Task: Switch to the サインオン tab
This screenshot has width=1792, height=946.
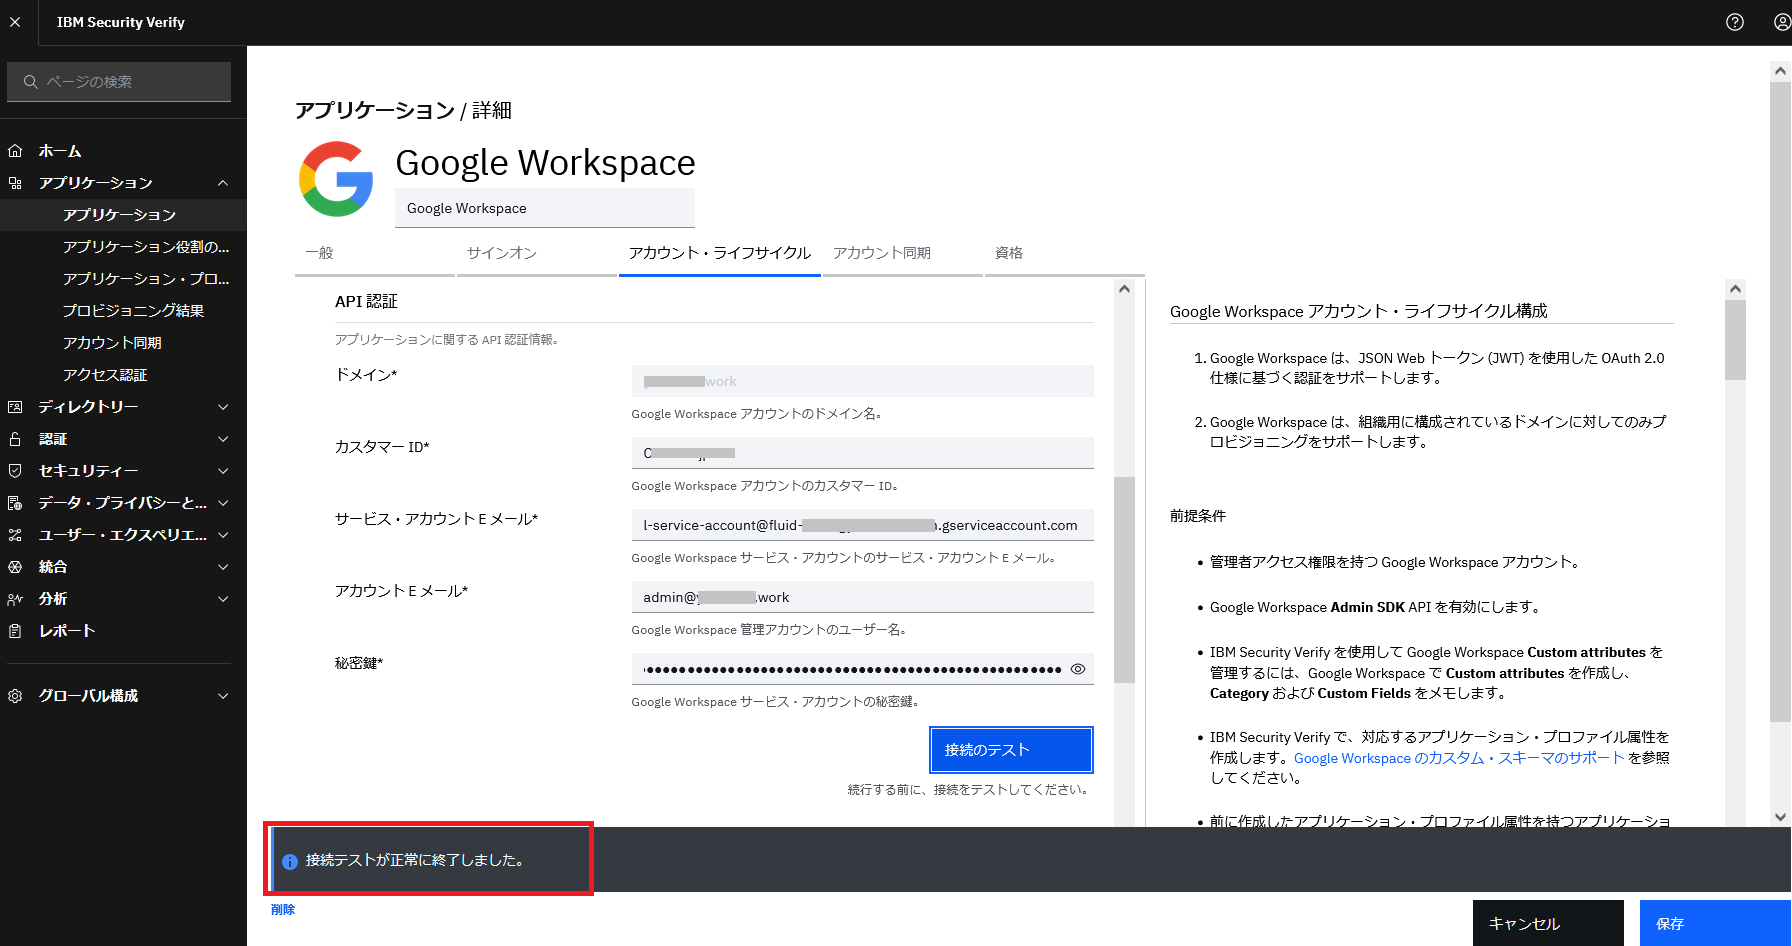Action: pyautogui.click(x=537, y=253)
